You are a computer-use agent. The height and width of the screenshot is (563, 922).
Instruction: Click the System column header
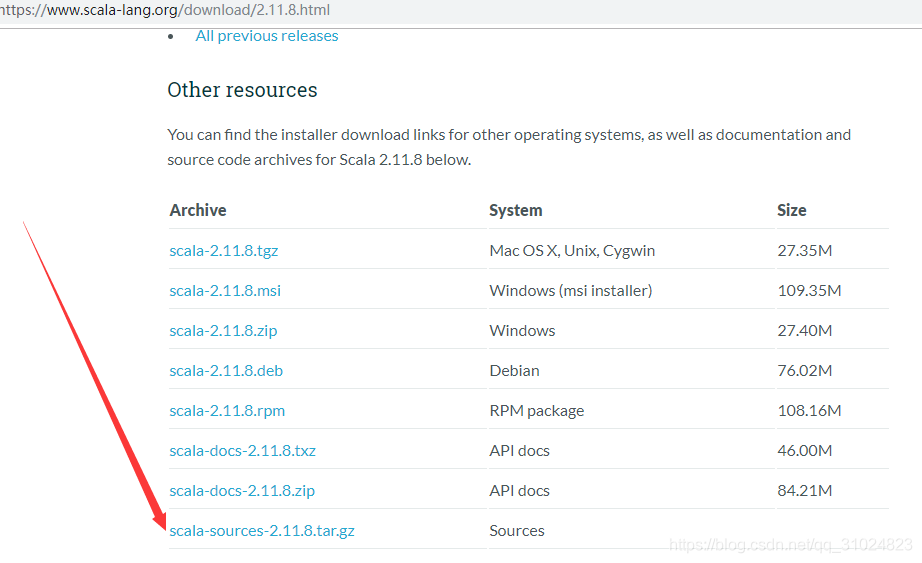[x=516, y=210]
